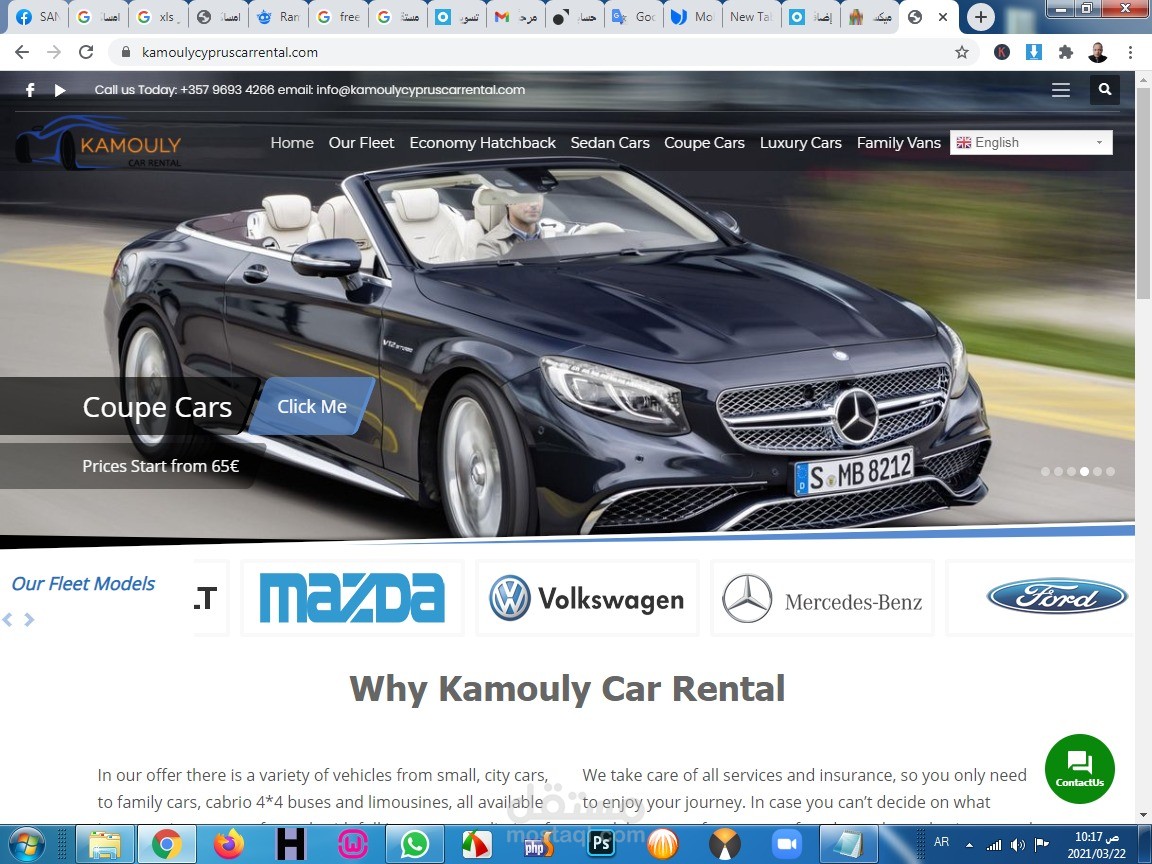Show previous fleet models with left arrow

(8, 619)
